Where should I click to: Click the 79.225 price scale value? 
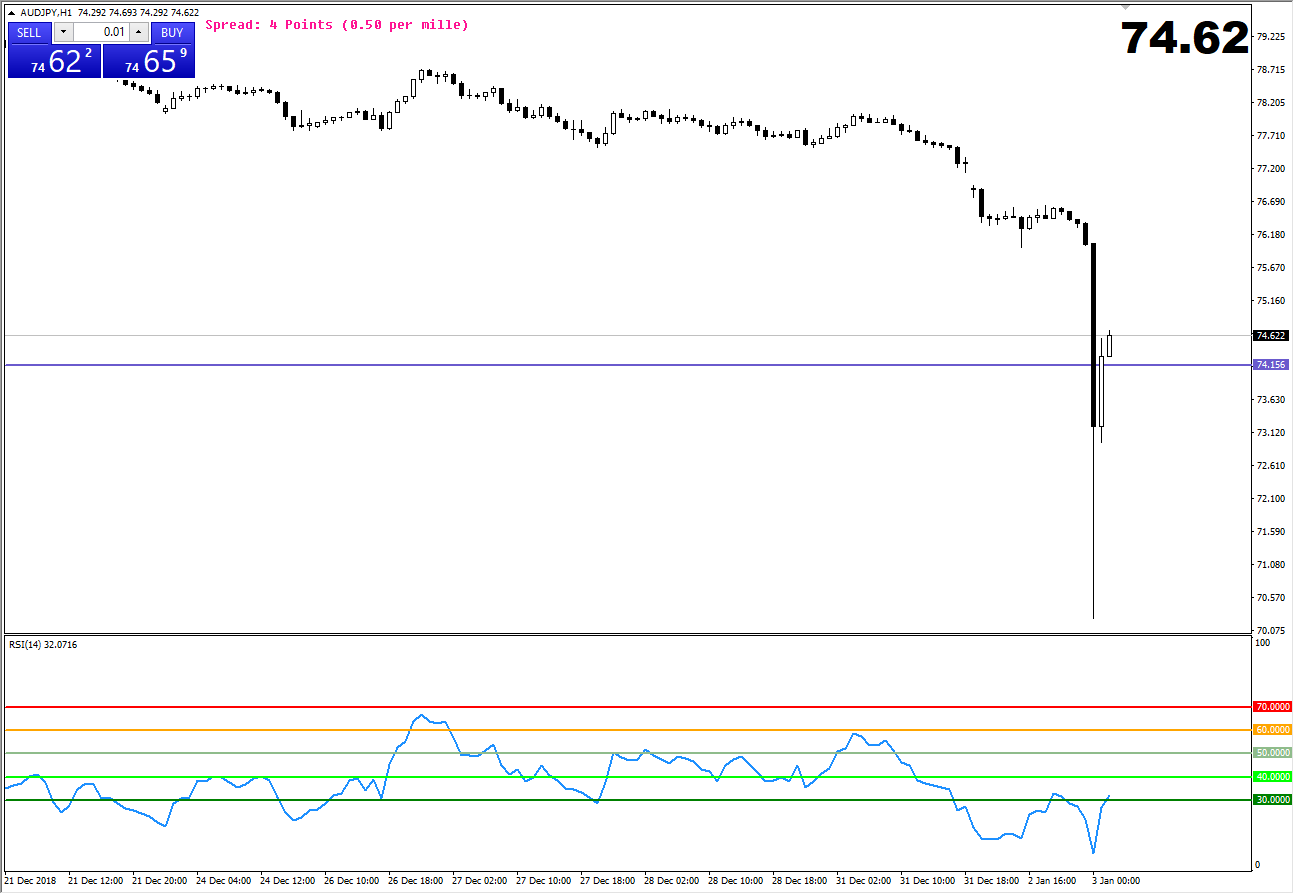pyautogui.click(x=1270, y=37)
